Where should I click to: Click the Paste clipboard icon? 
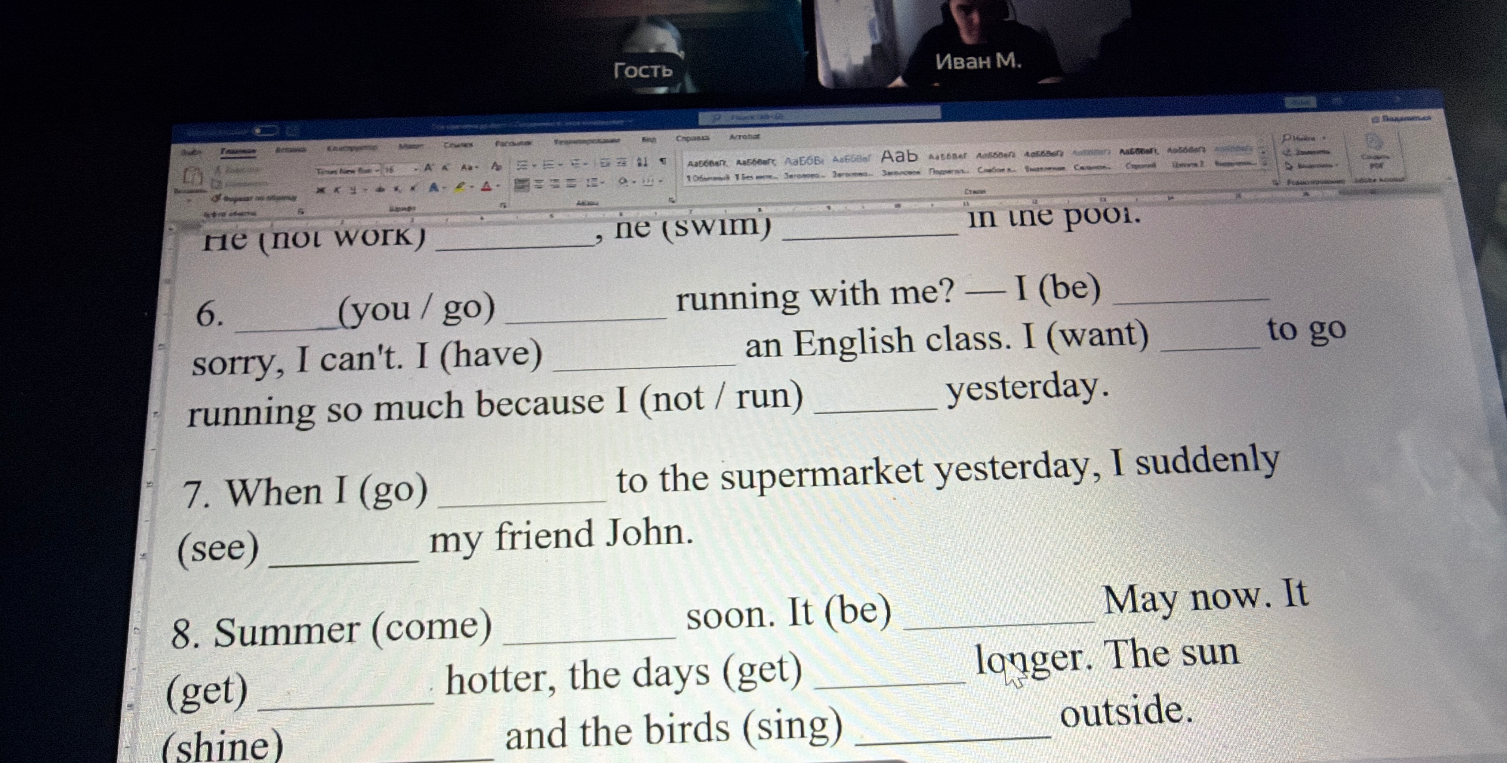[x=192, y=176]
